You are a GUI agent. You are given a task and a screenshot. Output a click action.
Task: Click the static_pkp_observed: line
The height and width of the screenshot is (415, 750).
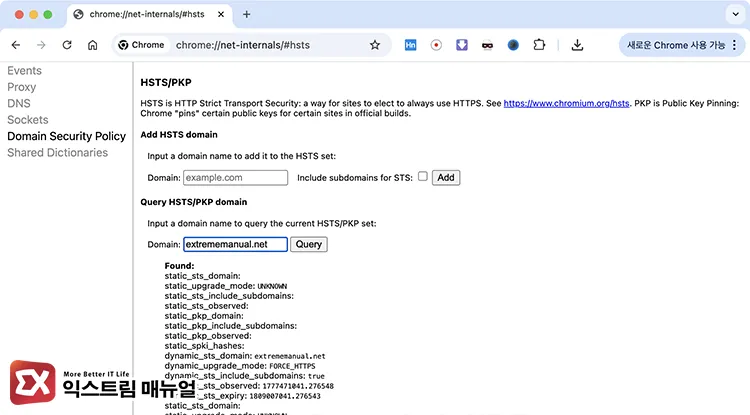[208, 336]
